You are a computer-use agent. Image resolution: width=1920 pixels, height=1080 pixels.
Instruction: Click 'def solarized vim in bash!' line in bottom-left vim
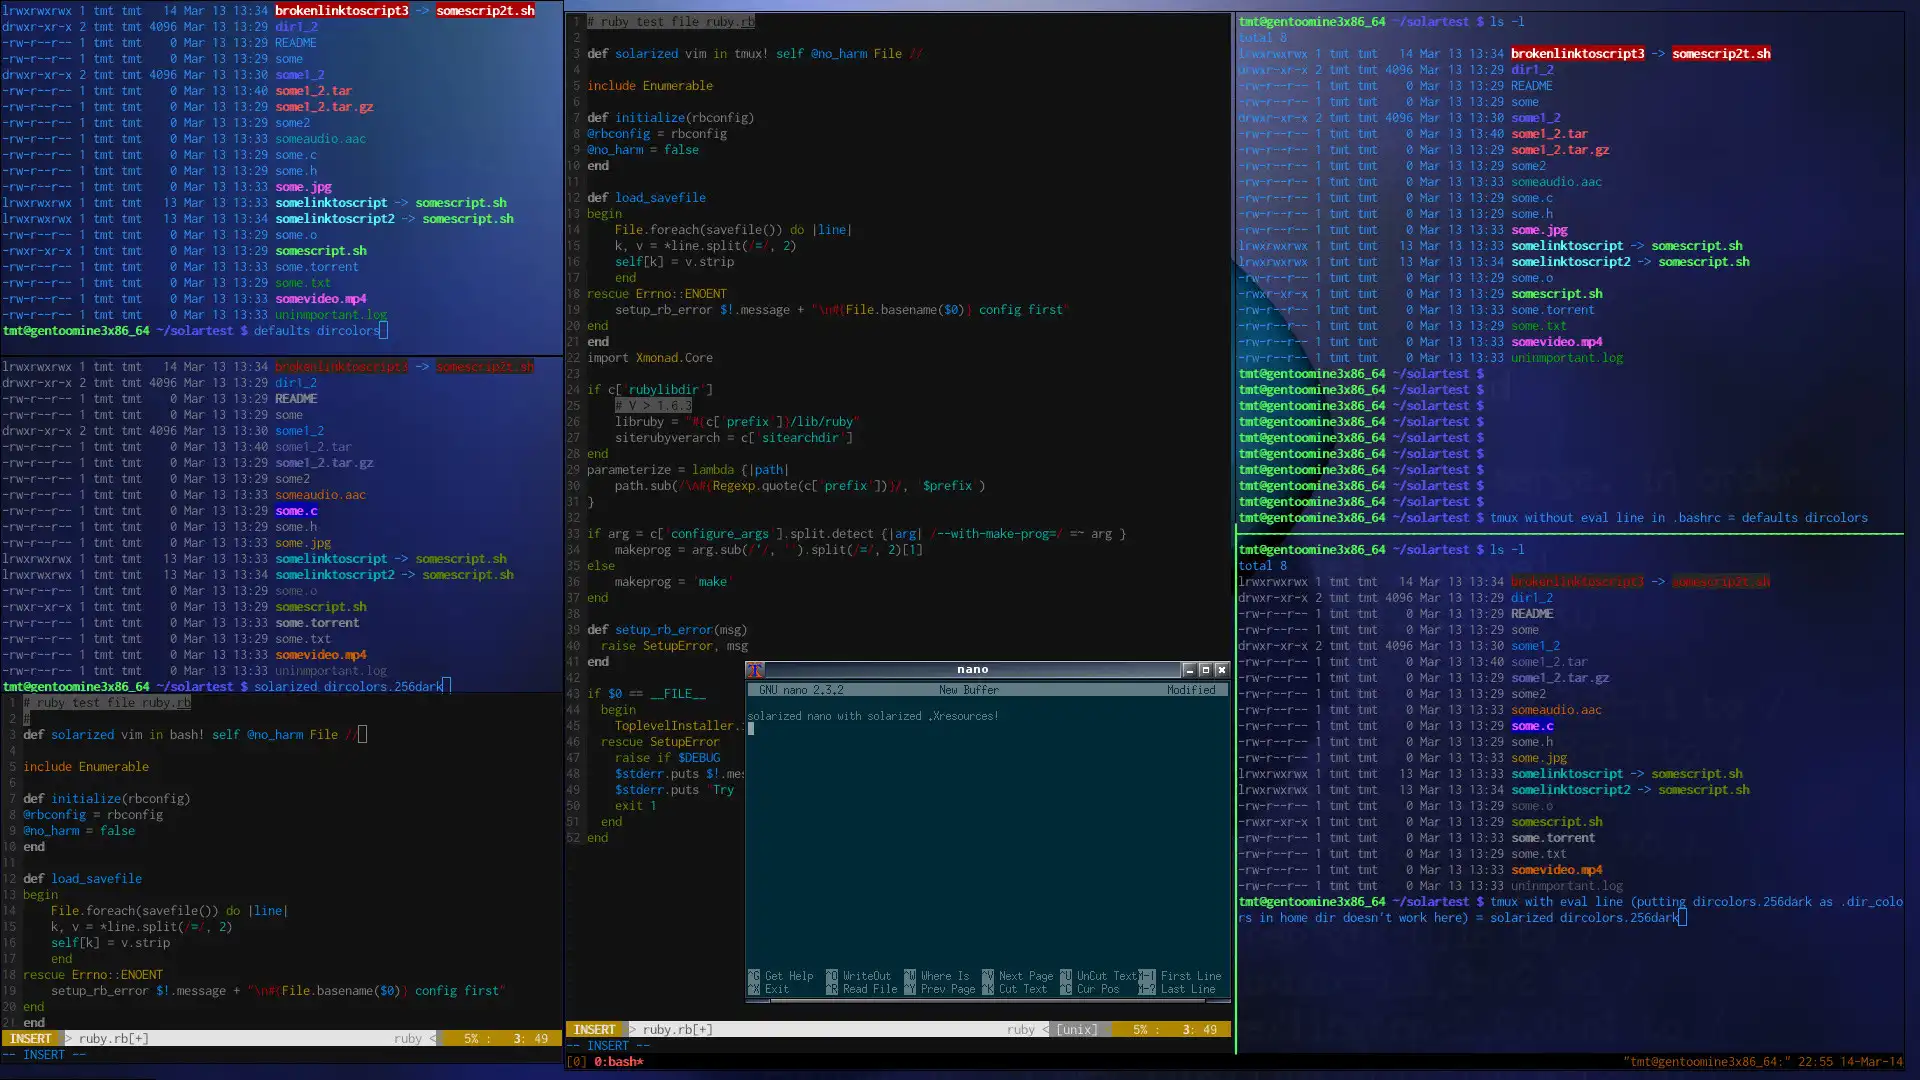(191, 735)
